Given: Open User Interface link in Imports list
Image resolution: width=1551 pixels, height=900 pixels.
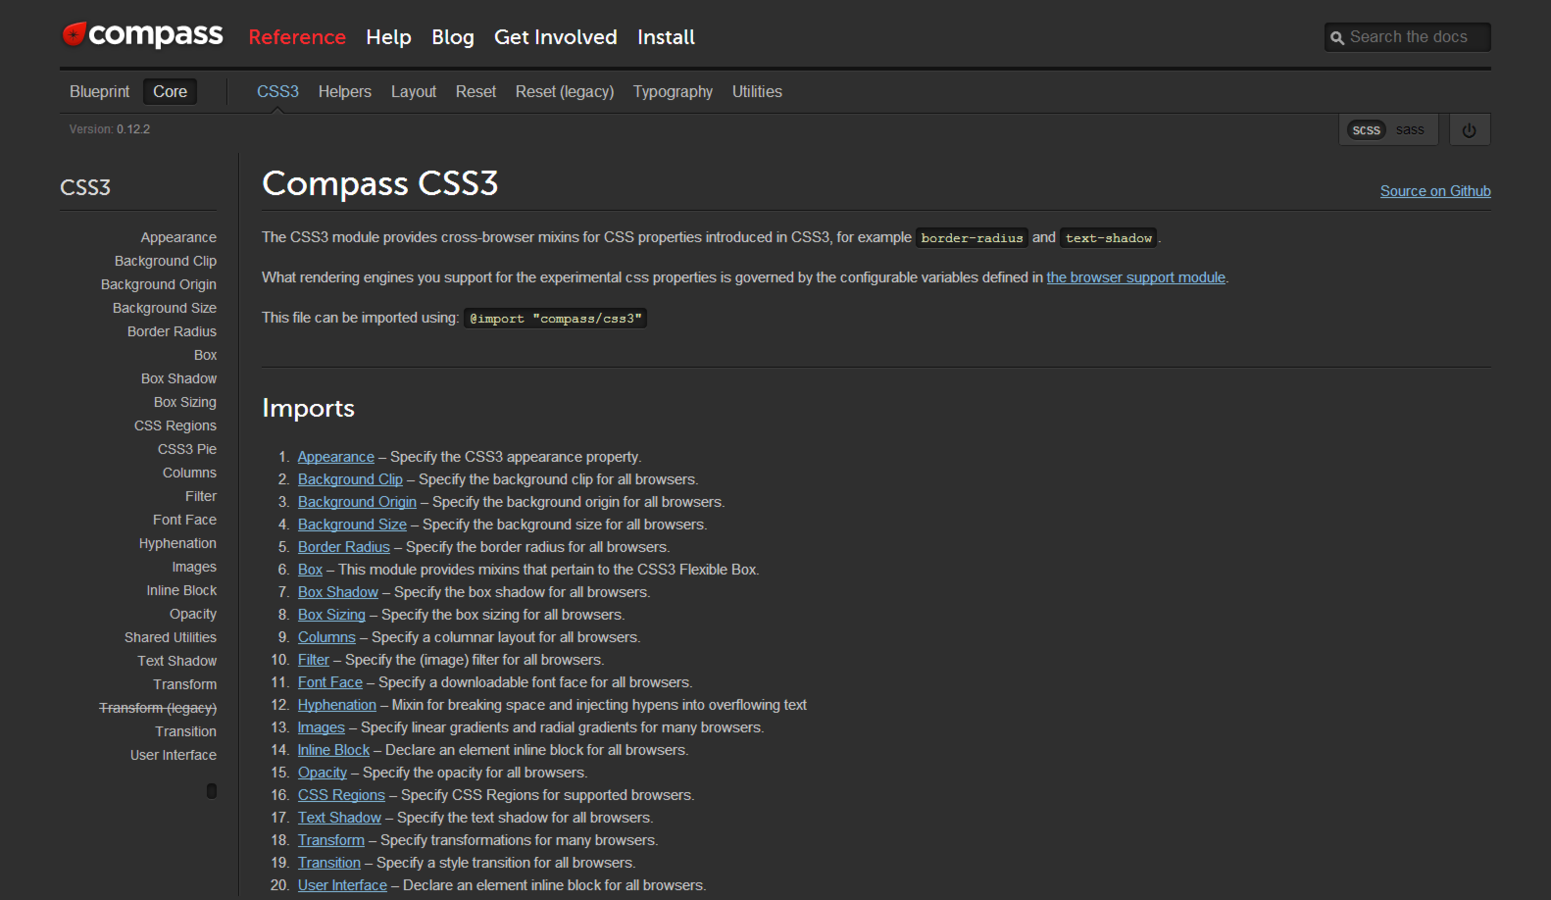Looking at the screenshot, I should point(342,886).
